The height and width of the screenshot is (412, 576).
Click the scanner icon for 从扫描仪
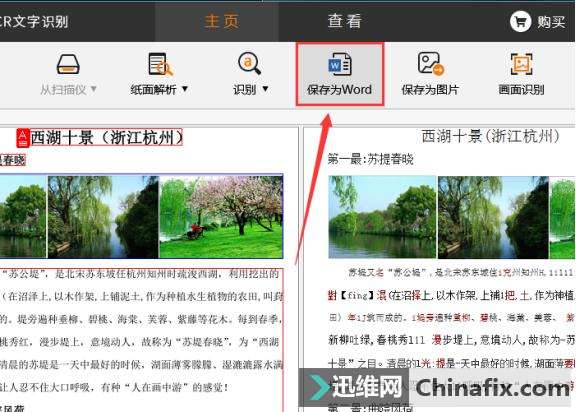(68, 65)
